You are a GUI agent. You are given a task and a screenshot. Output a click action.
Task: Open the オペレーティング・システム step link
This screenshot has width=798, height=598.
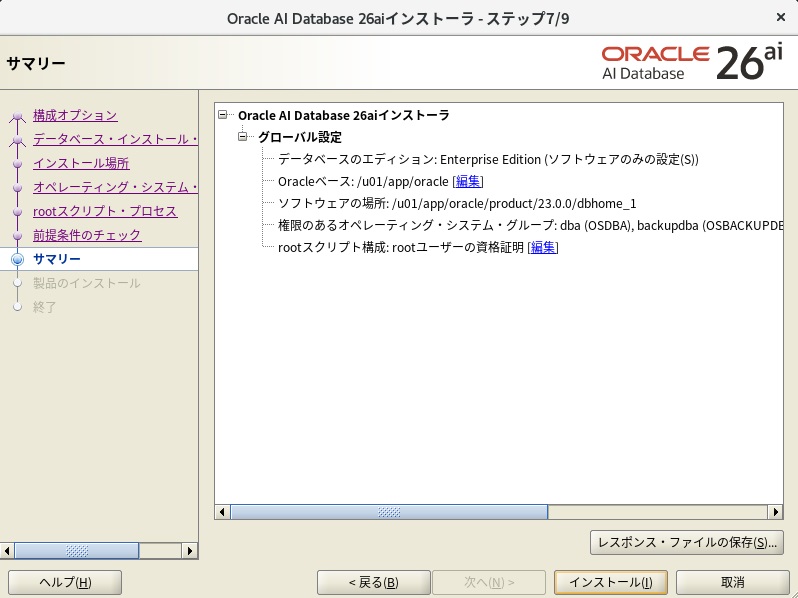[116, 187]
